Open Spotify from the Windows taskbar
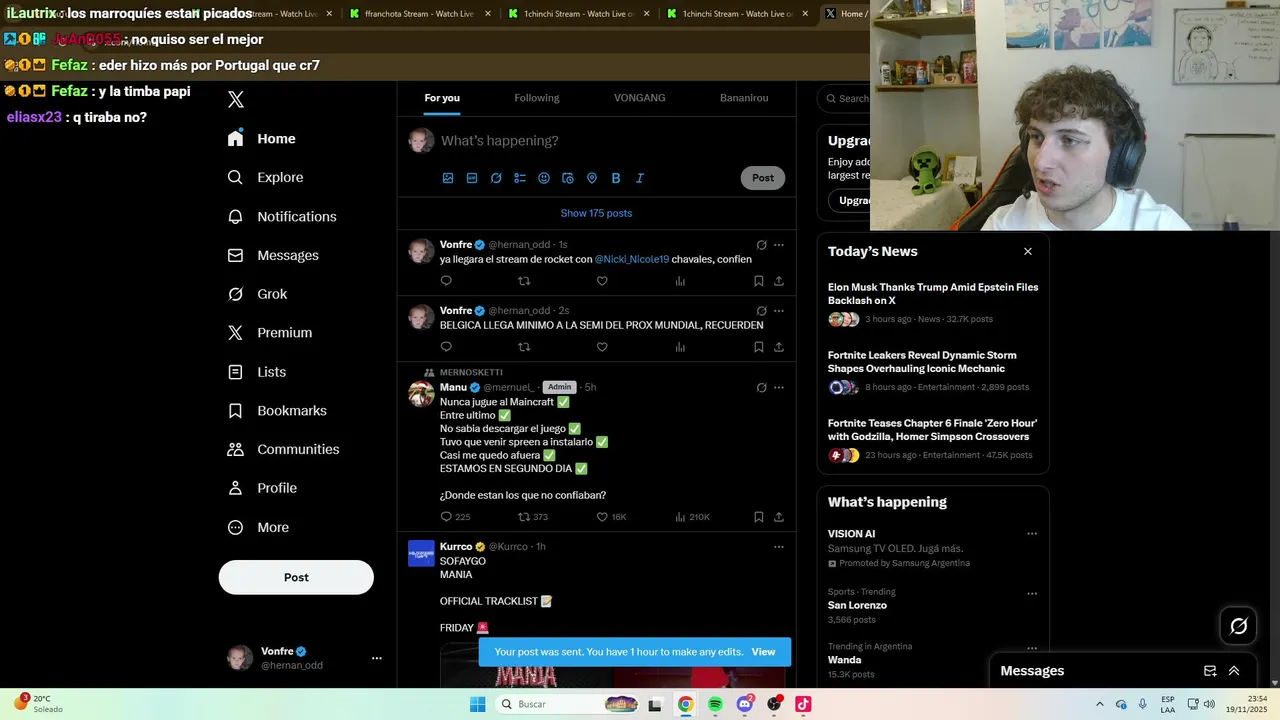This screenshot has height=720, width=1280. (715, 704)
